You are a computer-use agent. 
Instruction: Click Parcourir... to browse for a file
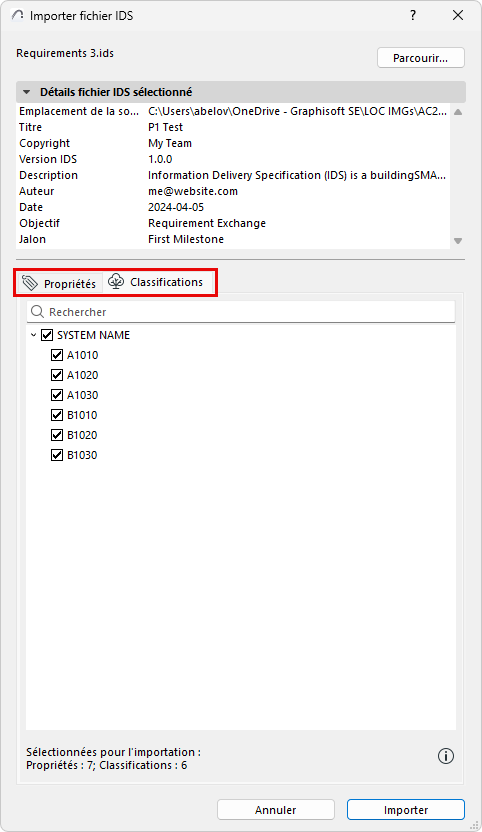coord(420,58)
